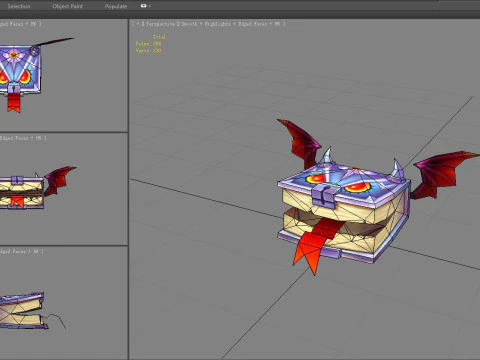Click the yellow Total statistics header
The width and height of the screenshot is (480, 360).
point(159,37)
